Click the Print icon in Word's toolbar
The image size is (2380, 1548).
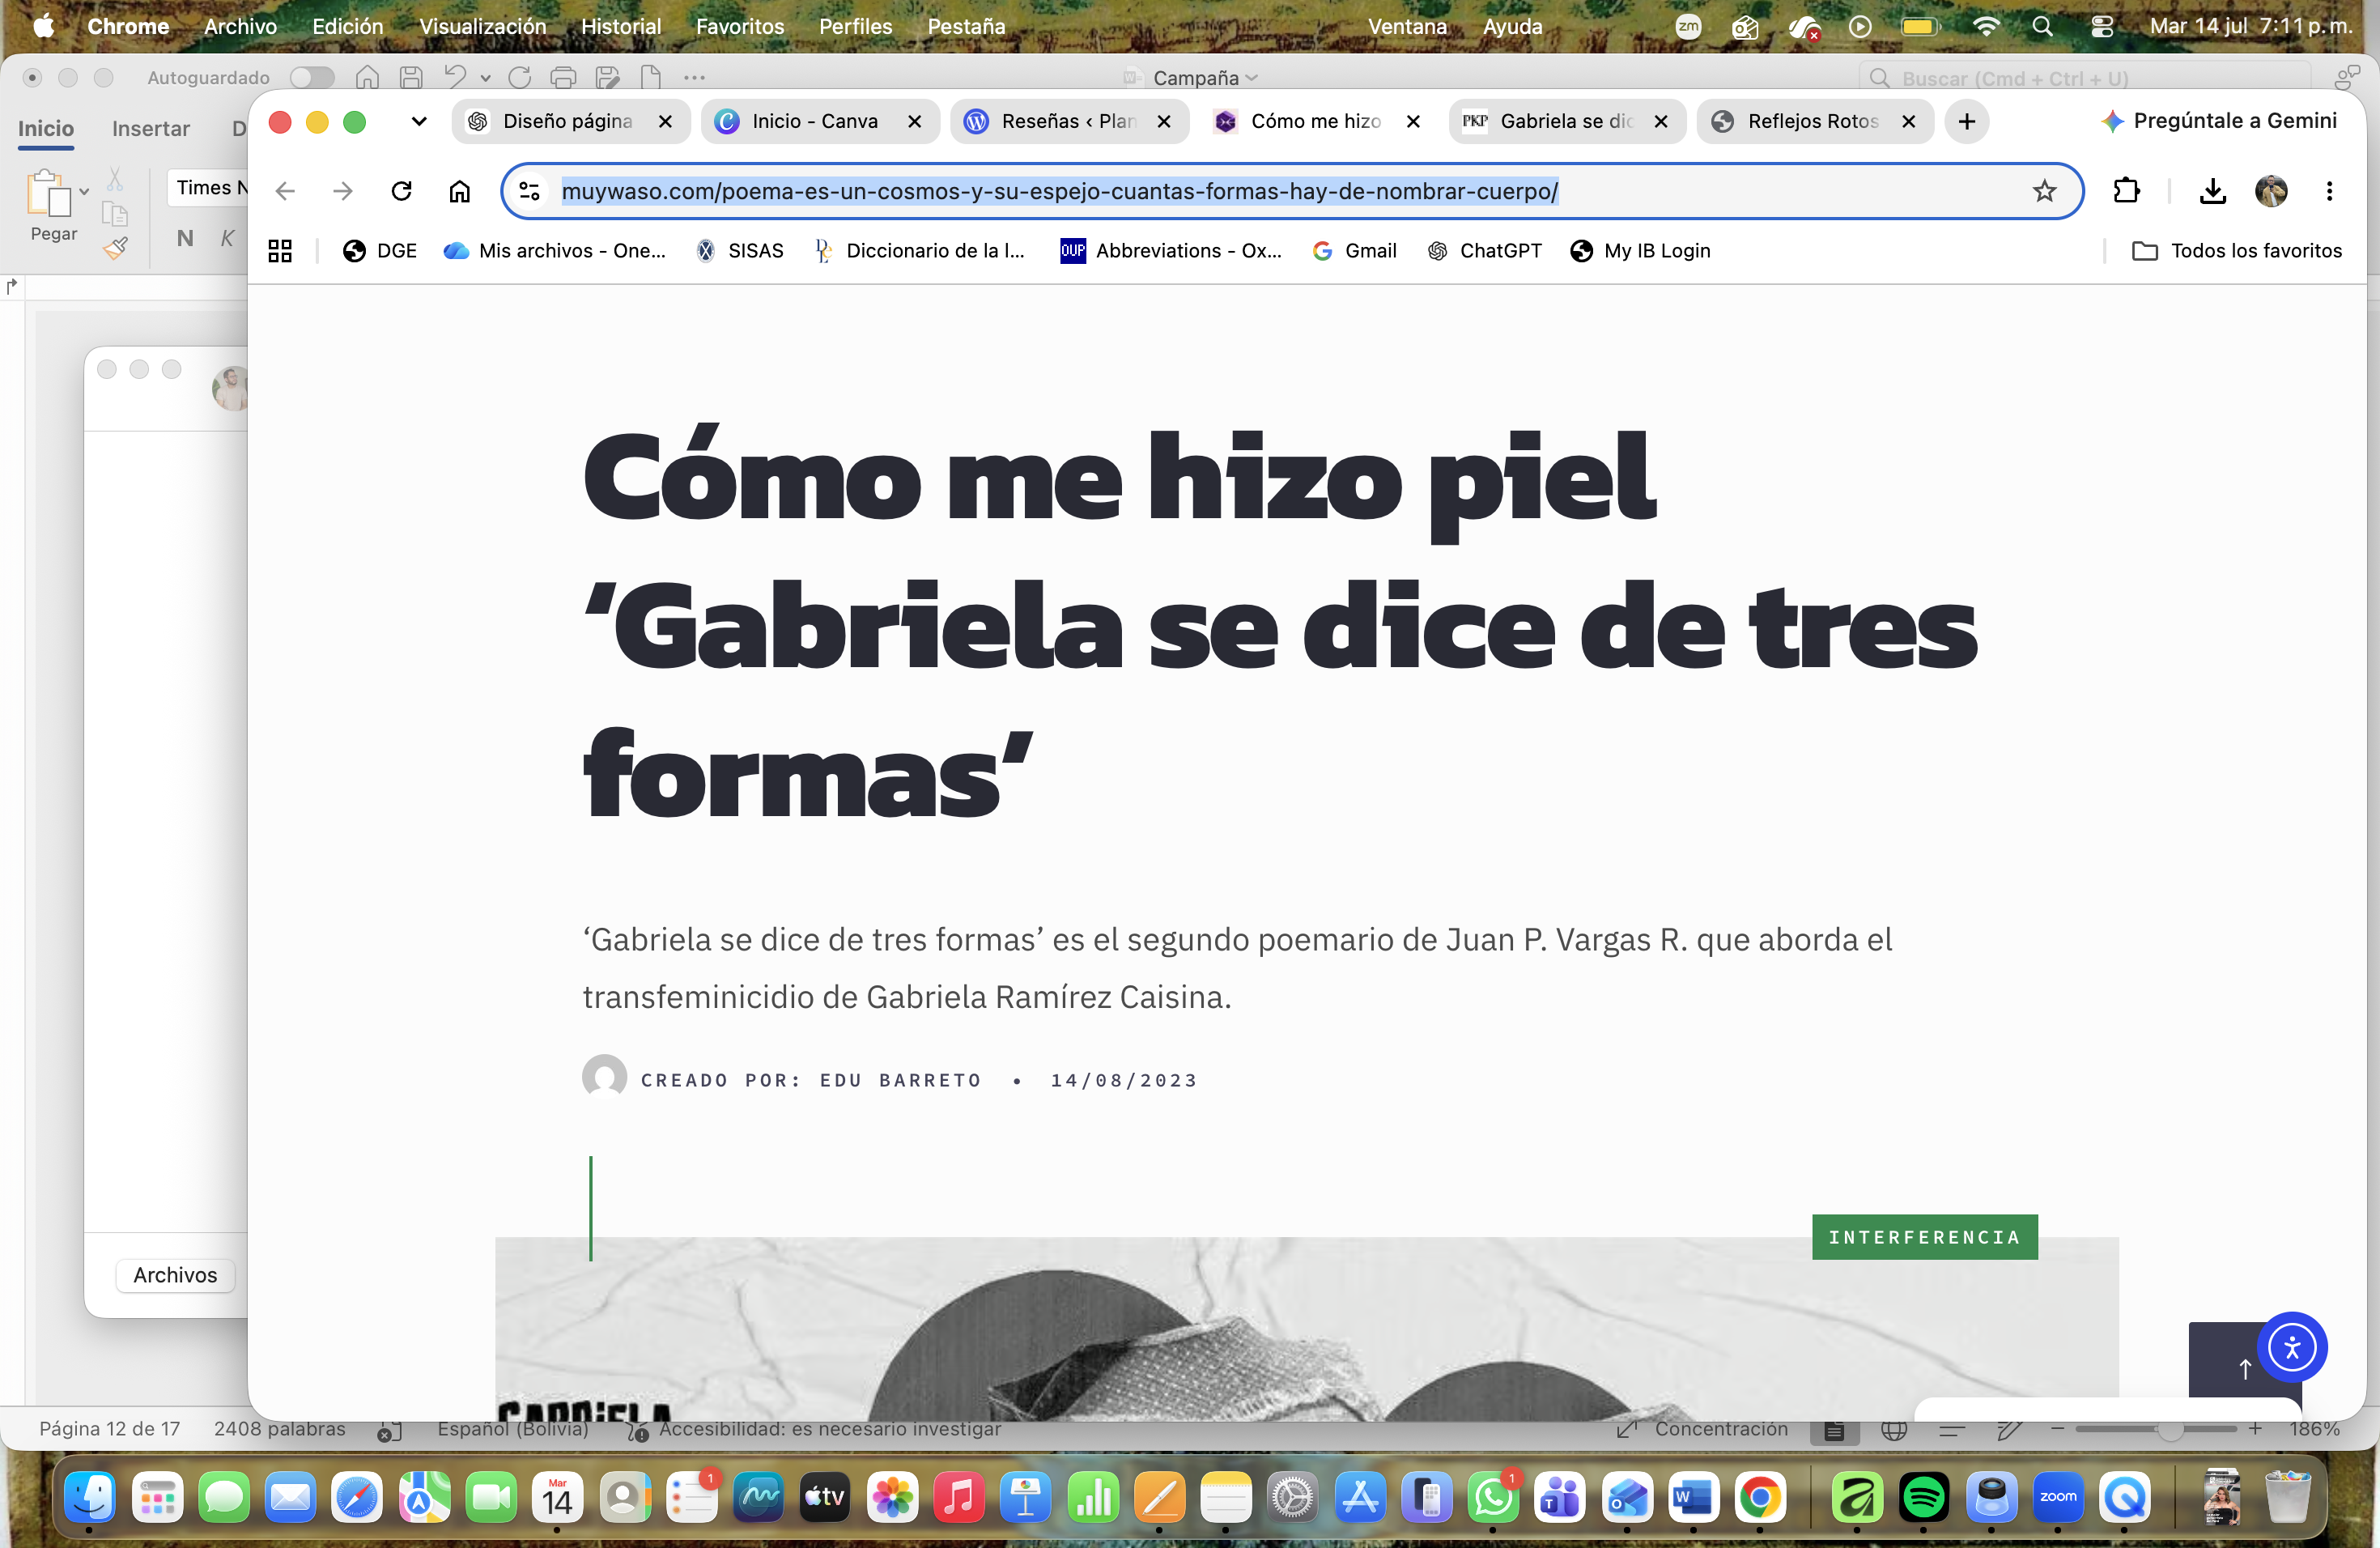[564, 77]
